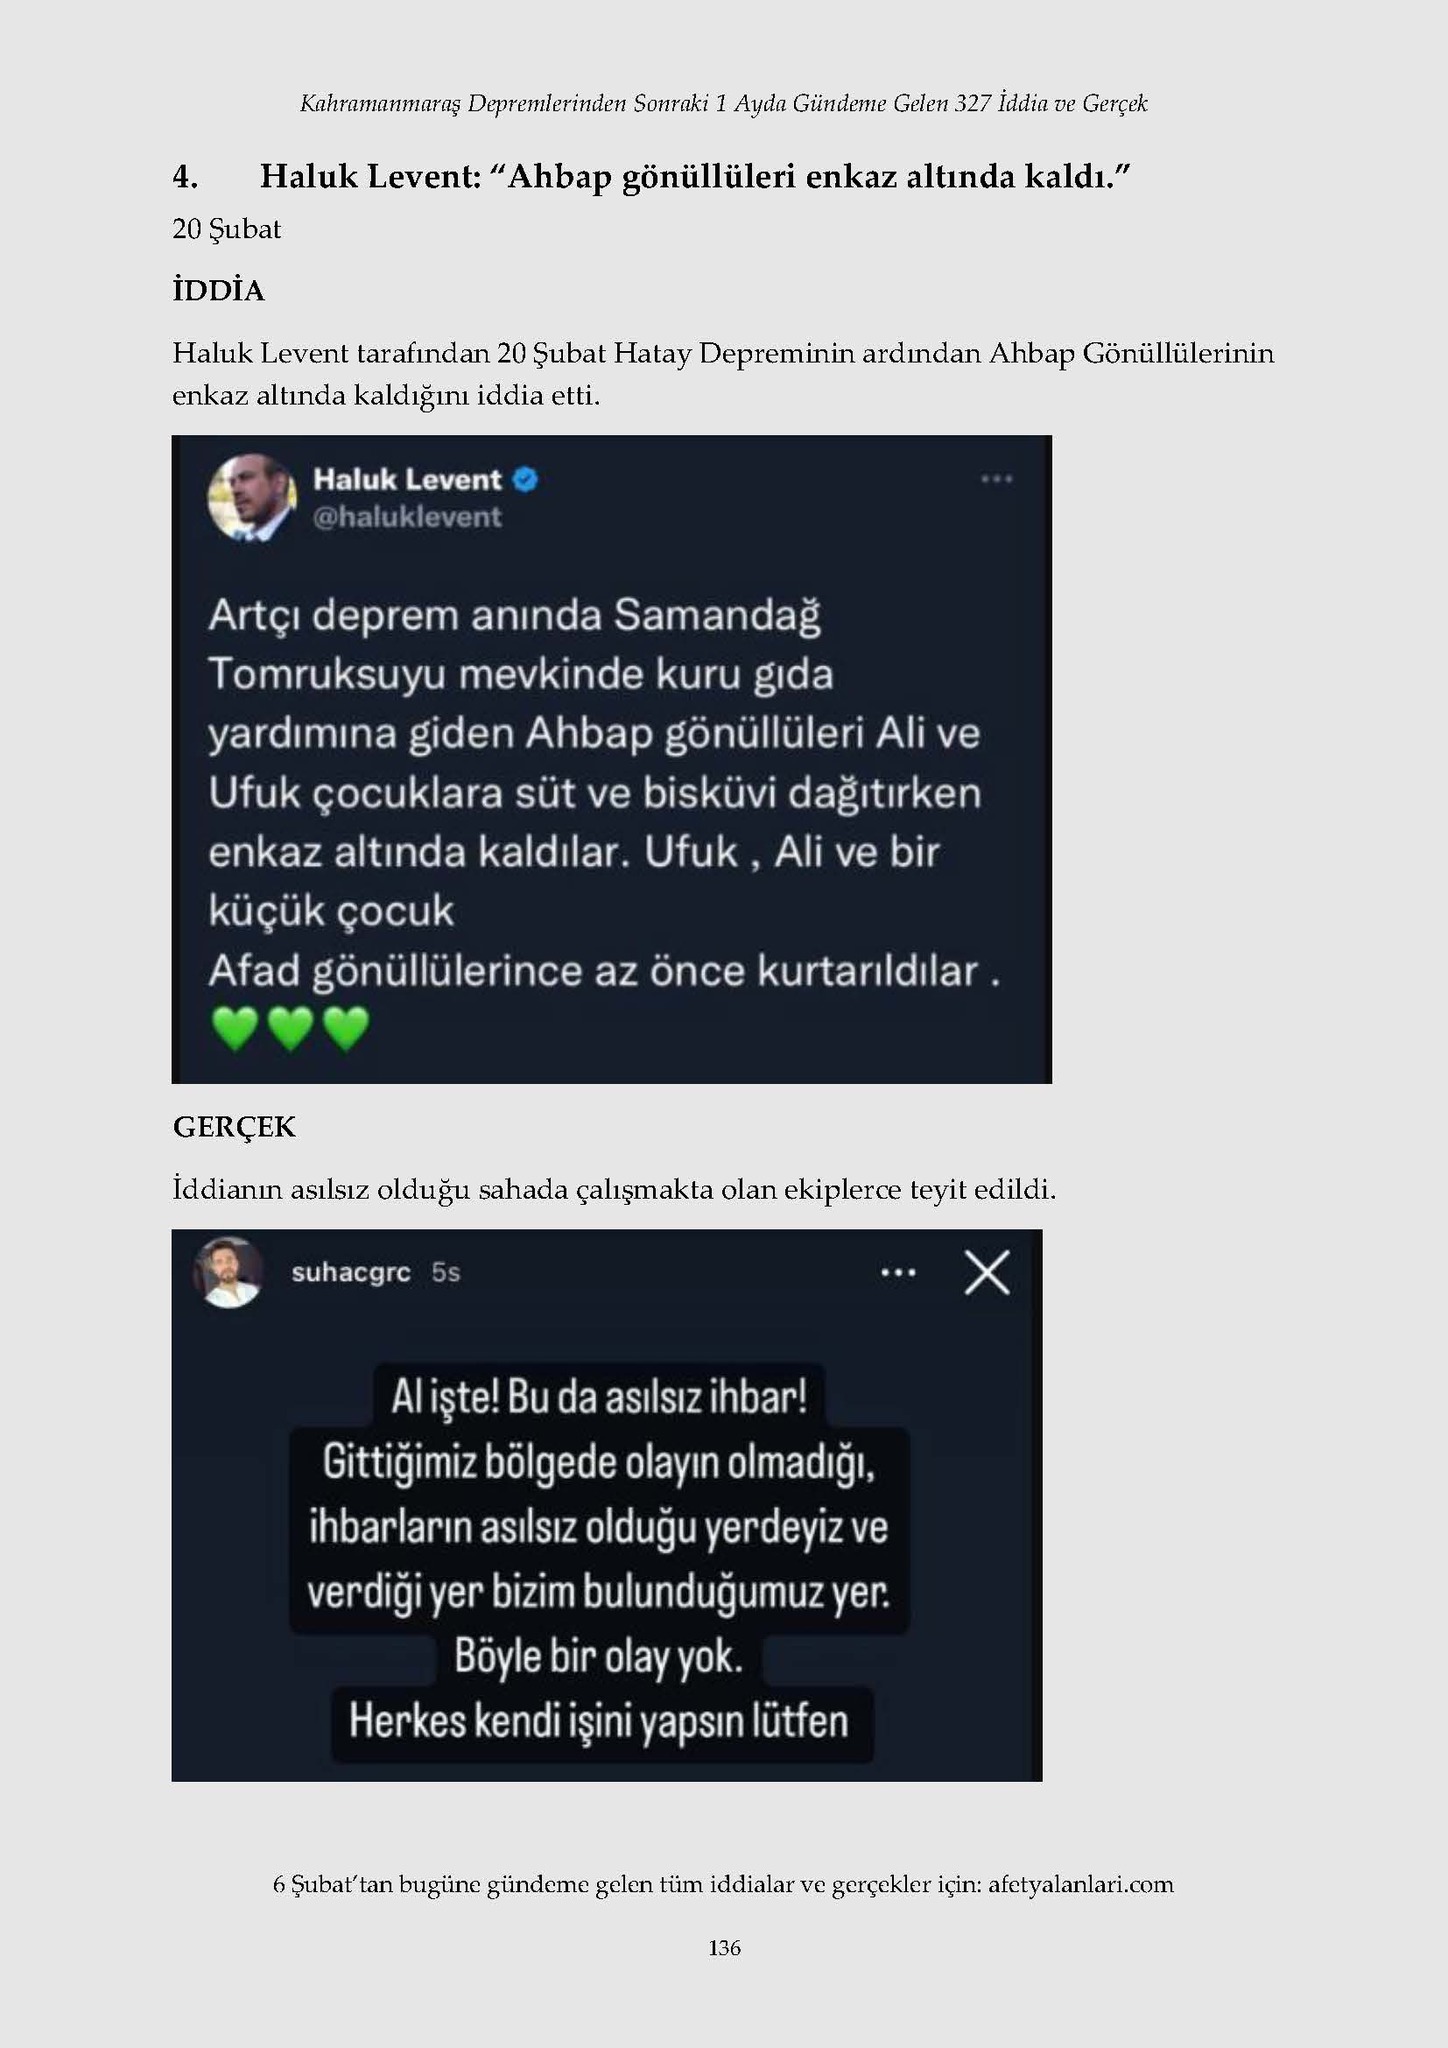Click the Haluk Levent display name
This screenshot has width=1448, height=2048.
[x=407, y=480]
